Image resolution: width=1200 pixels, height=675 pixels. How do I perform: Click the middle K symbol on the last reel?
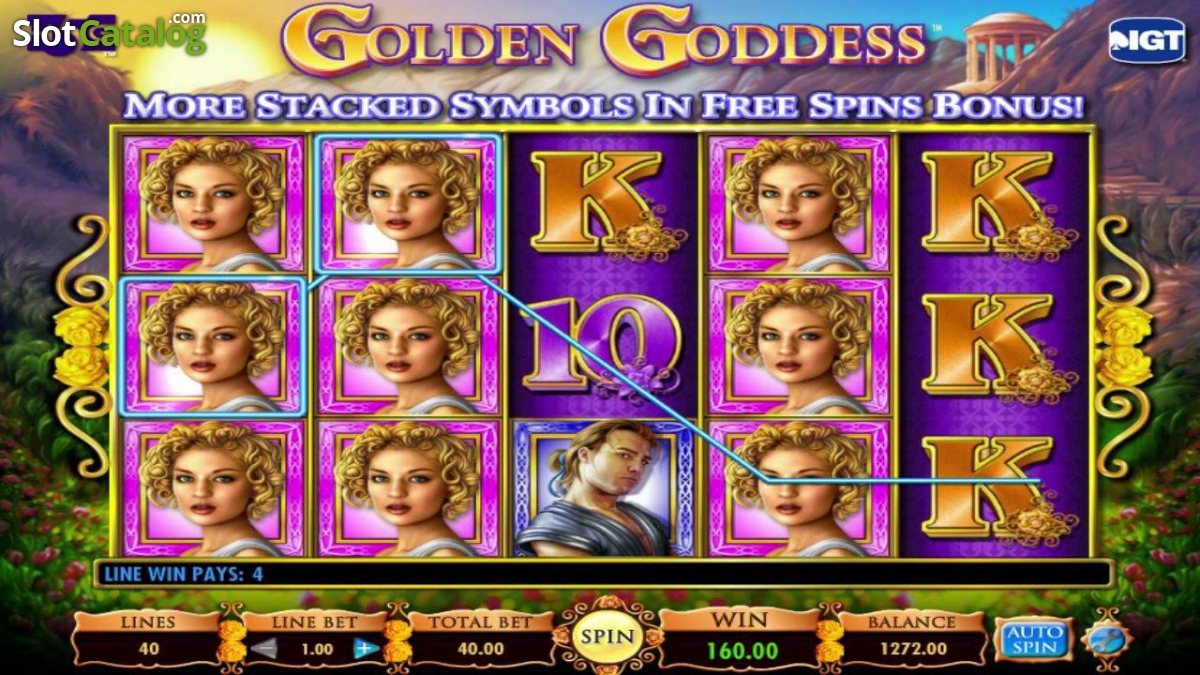point(994,347)
